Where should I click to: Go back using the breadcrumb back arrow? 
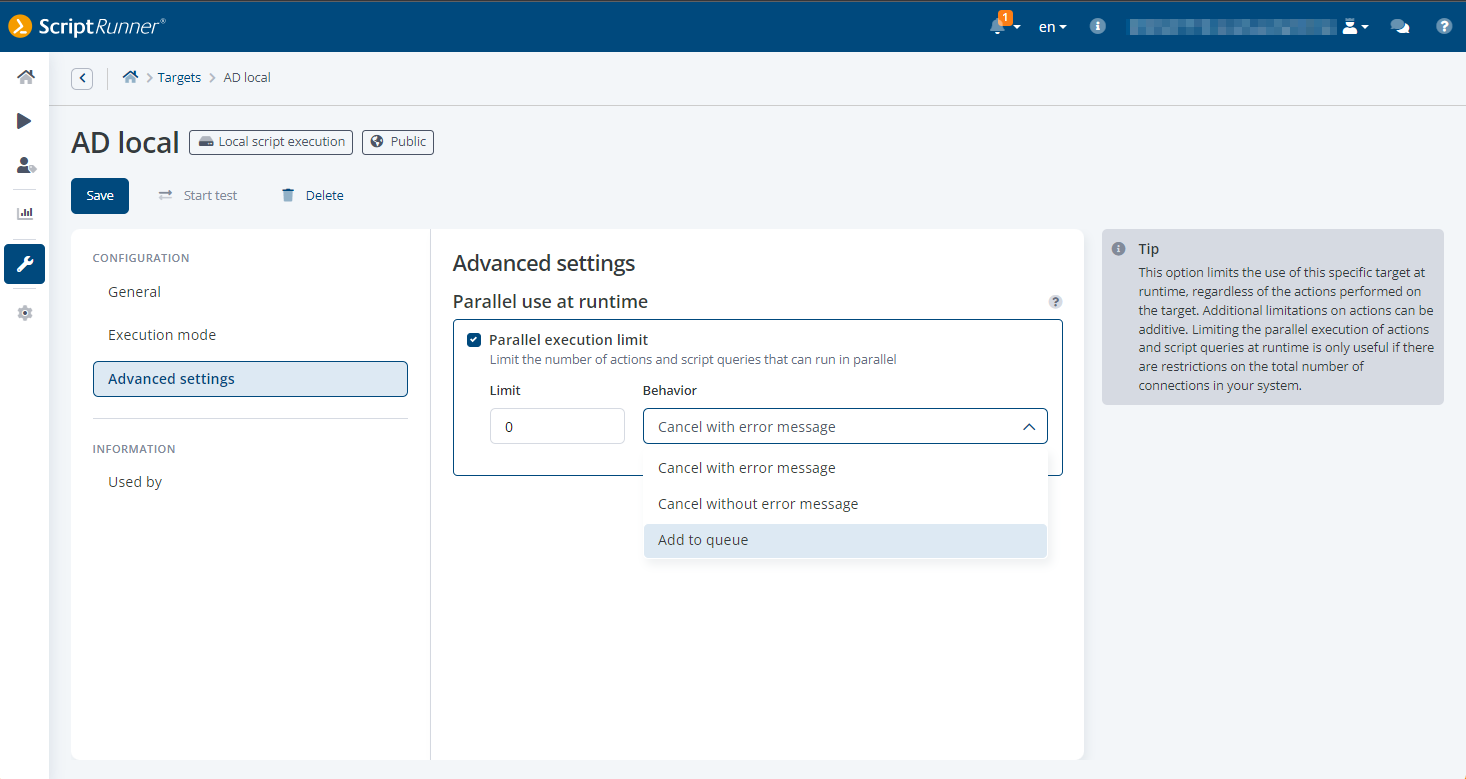pos(82,78)
